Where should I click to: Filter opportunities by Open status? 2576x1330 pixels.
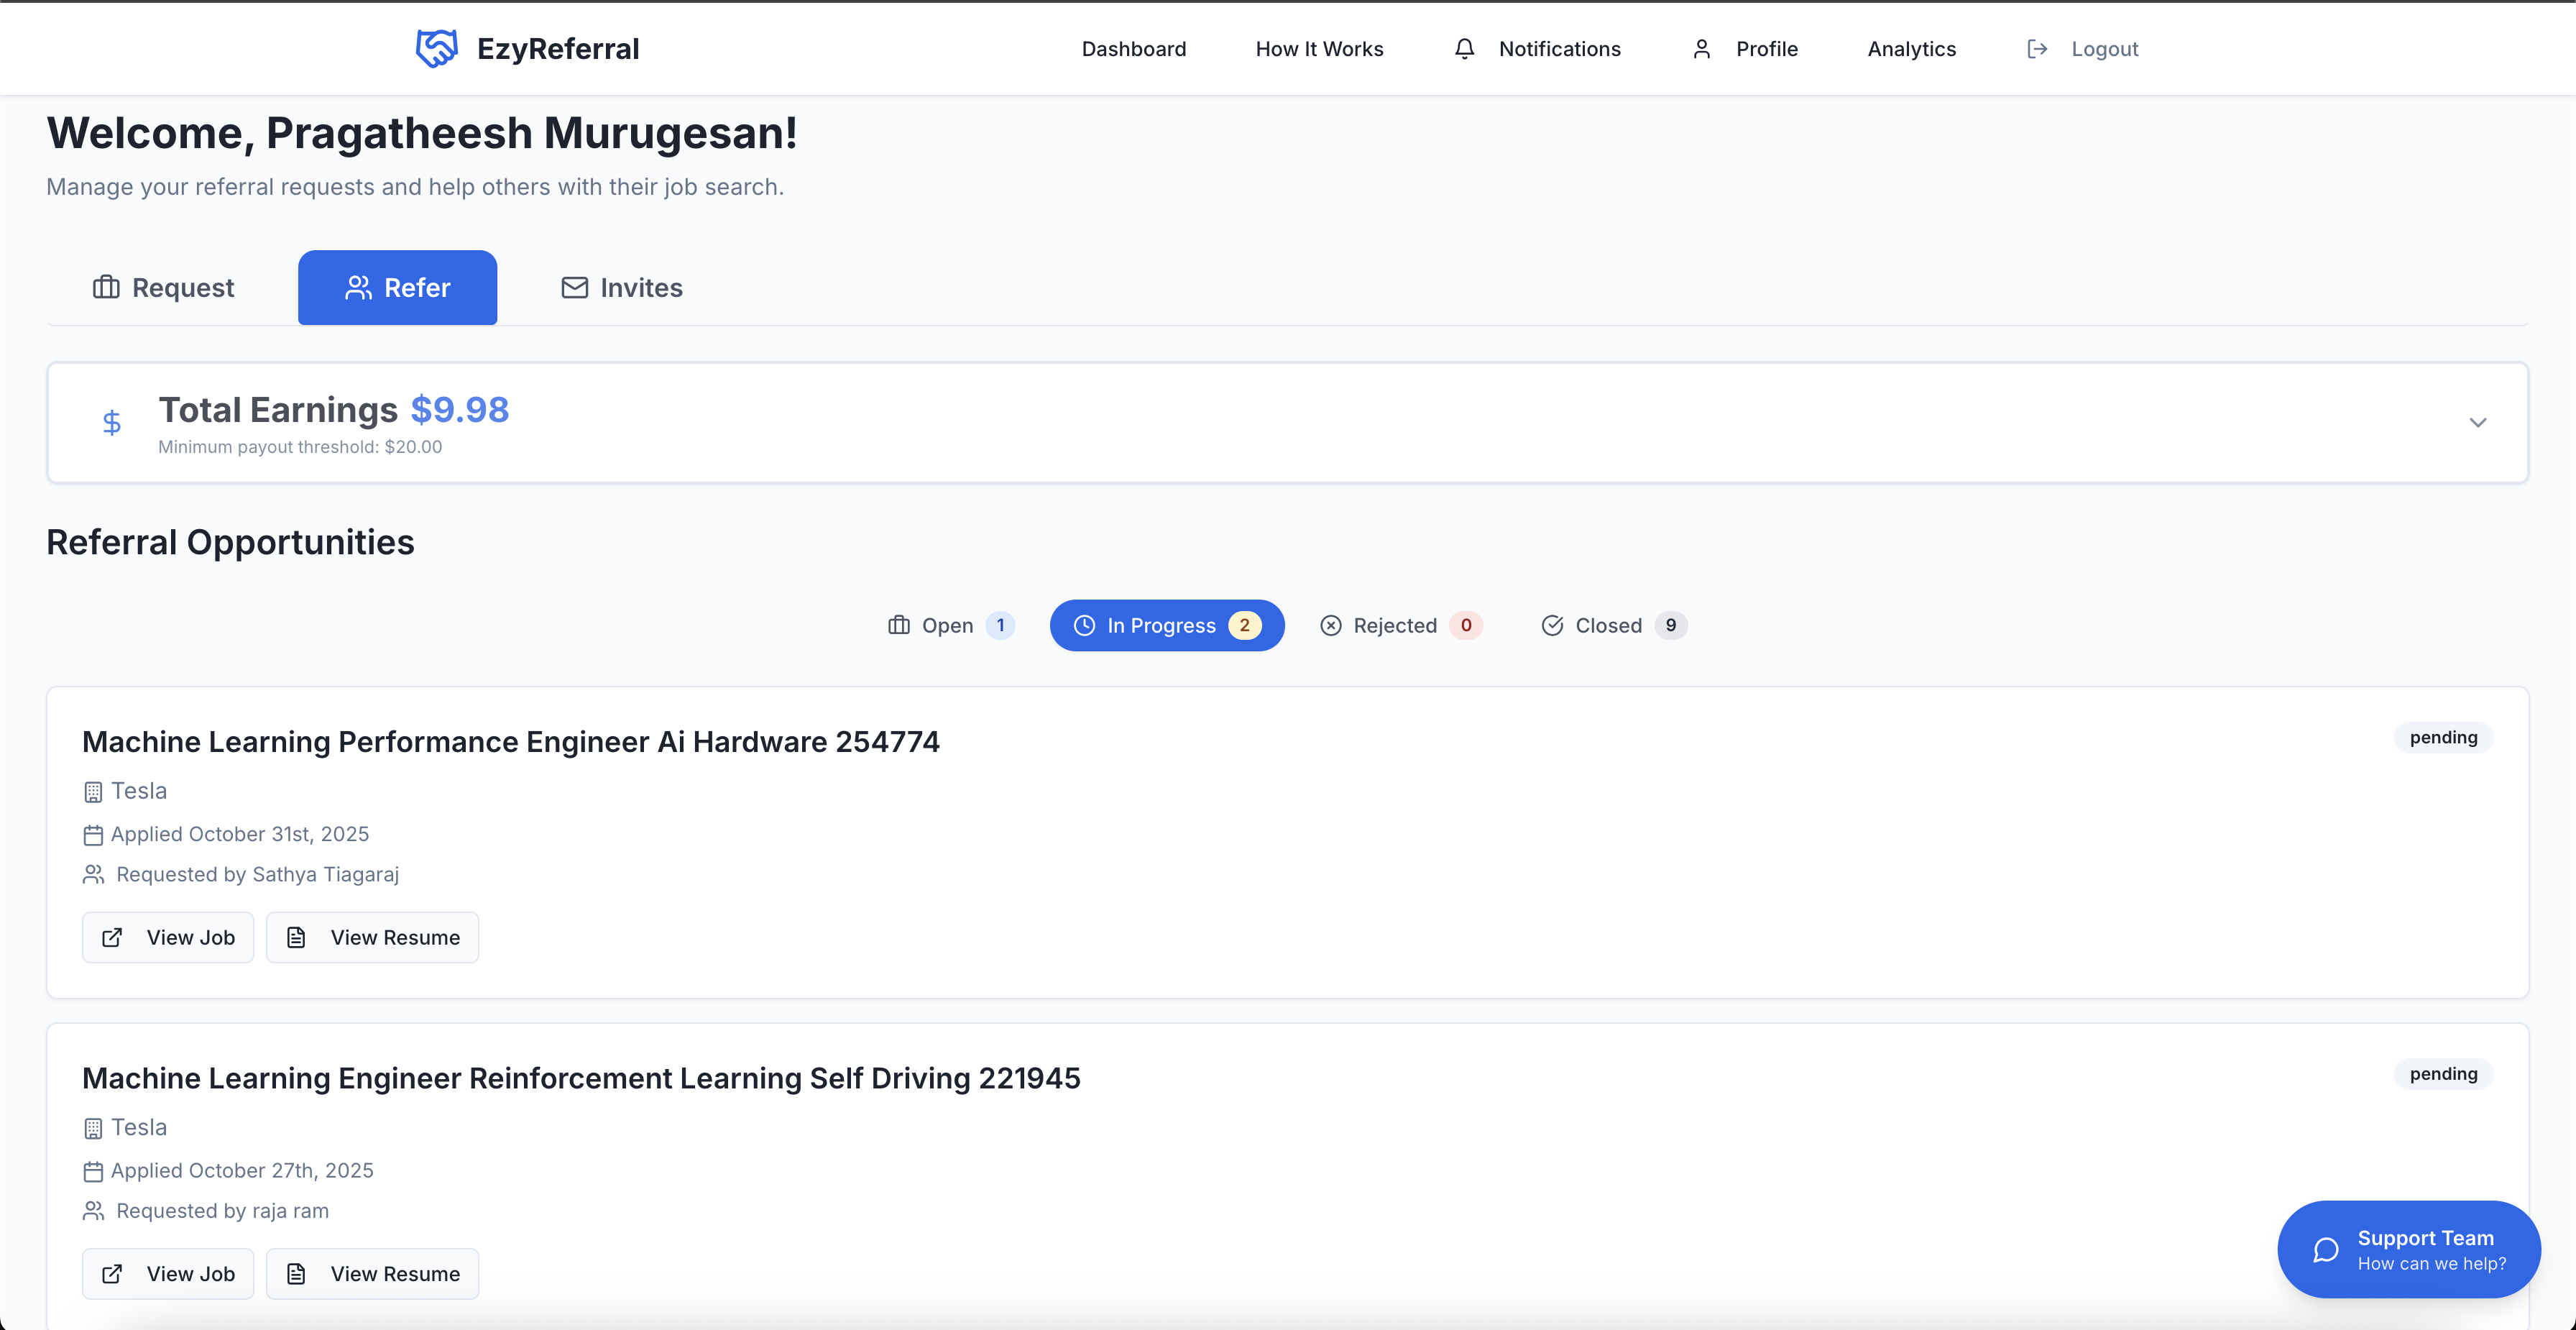click(x=949, y=625)
